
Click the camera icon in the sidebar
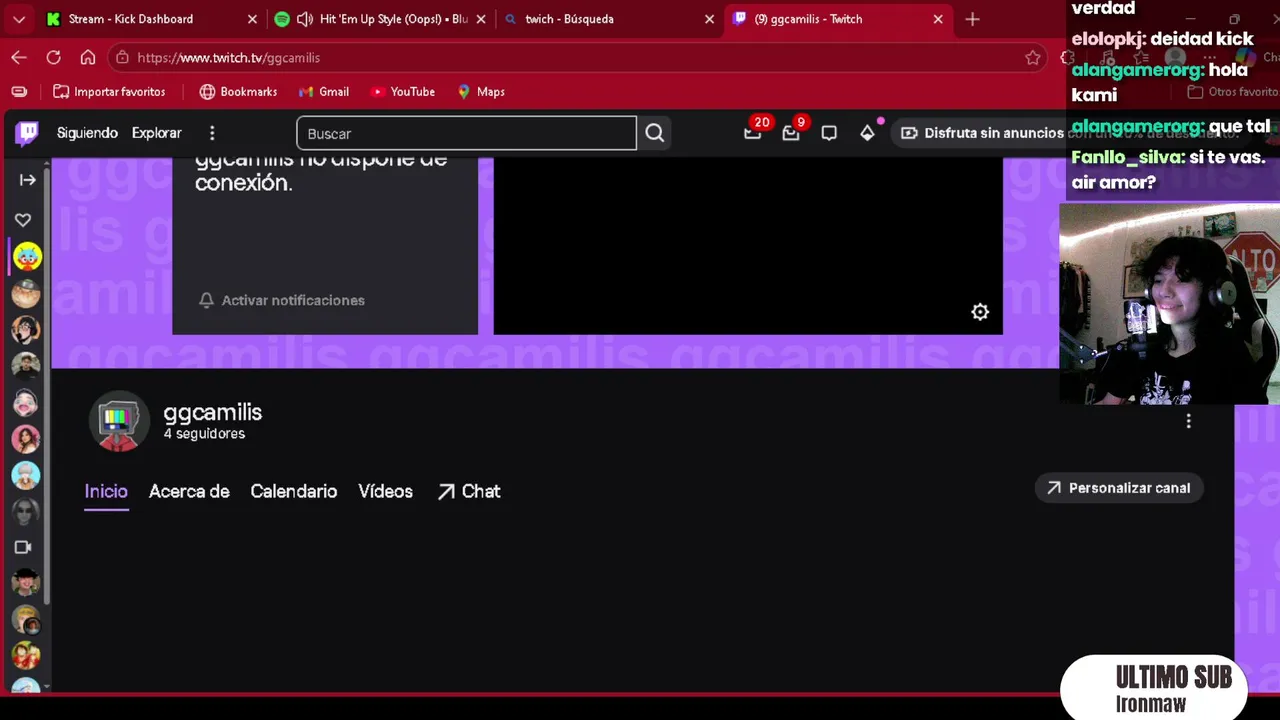tap(23, 547)
